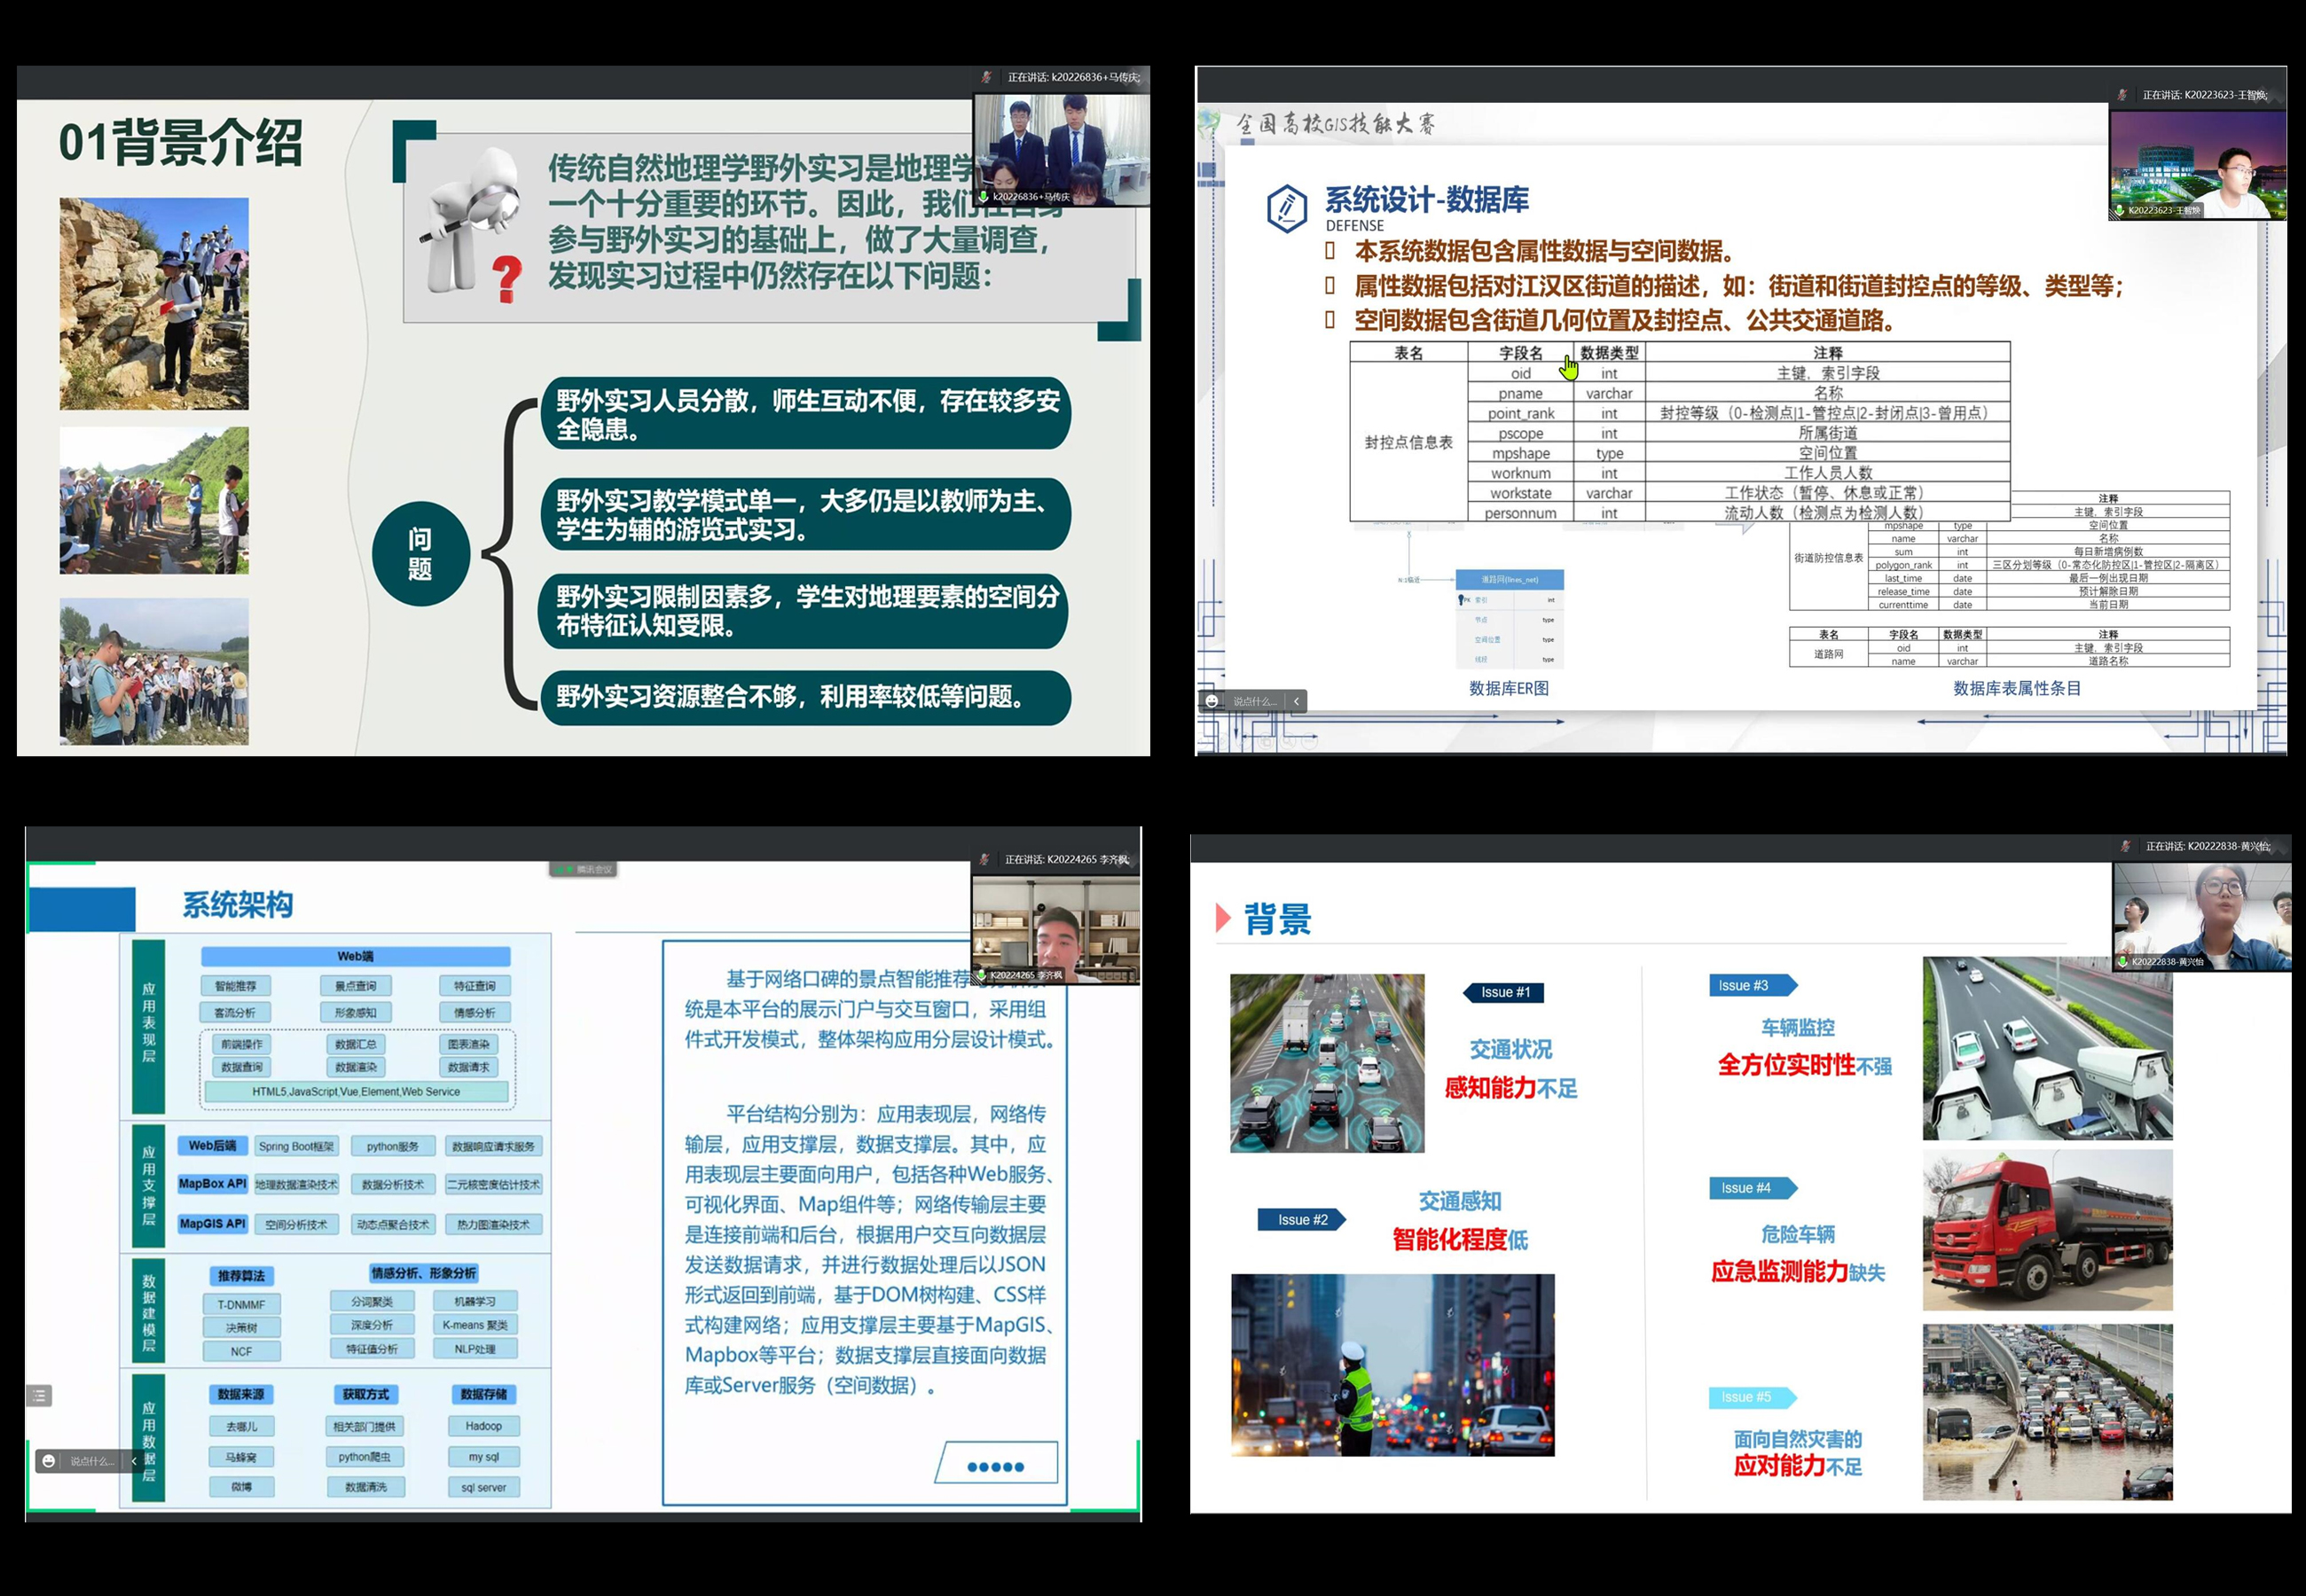Select the 马传庆 speaker video thumbnail
Viewport: 2306px width, 1596px height.
click(1062, 150)
